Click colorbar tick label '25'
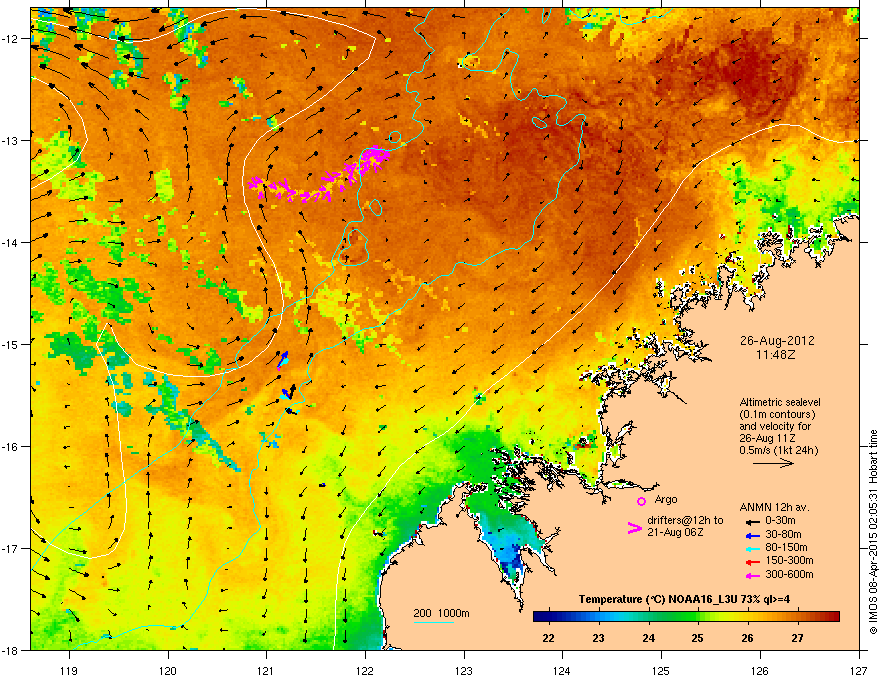Screen dimensions: 880x680 click(698, 638)
